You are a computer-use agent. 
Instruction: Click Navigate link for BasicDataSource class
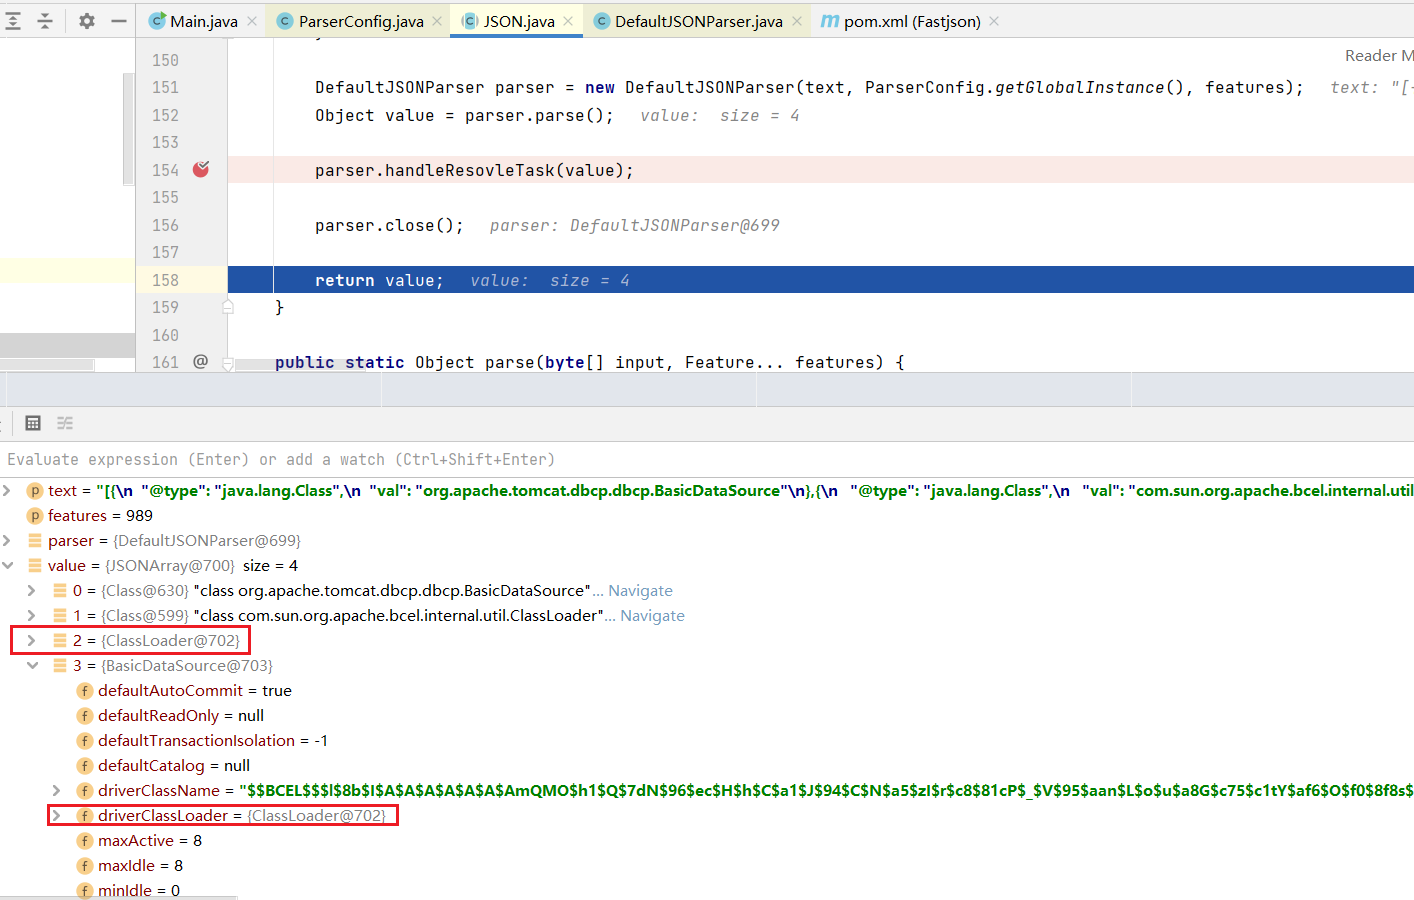(640, 590)
